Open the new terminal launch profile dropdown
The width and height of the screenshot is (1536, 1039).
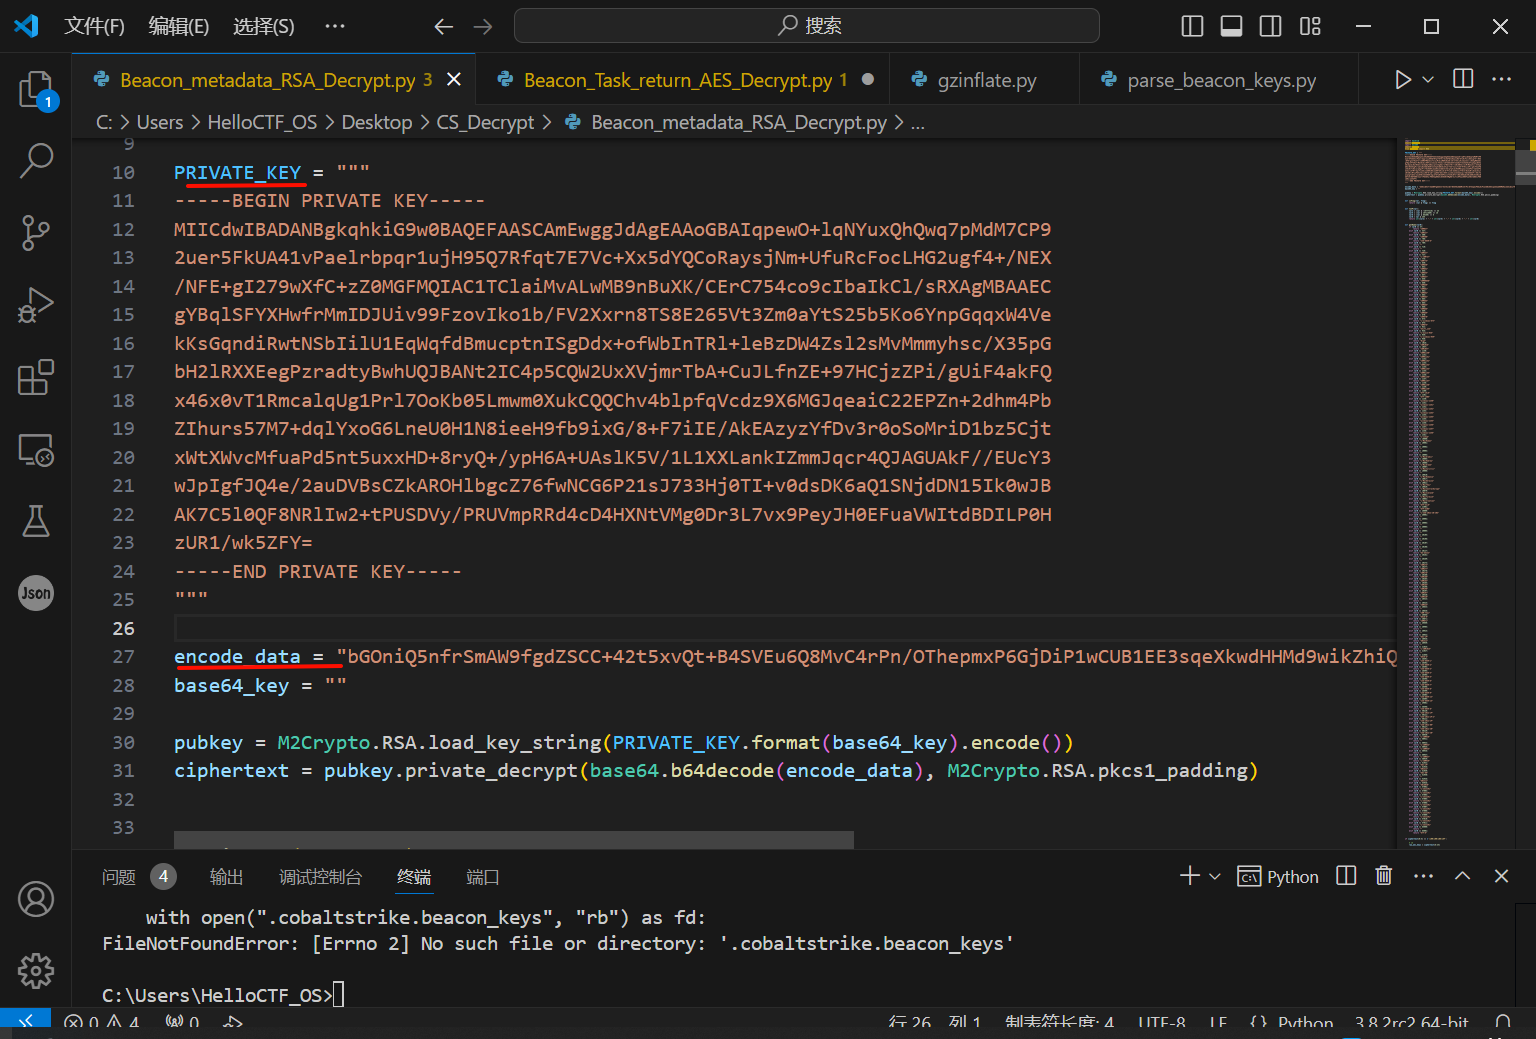(1215, 877)
